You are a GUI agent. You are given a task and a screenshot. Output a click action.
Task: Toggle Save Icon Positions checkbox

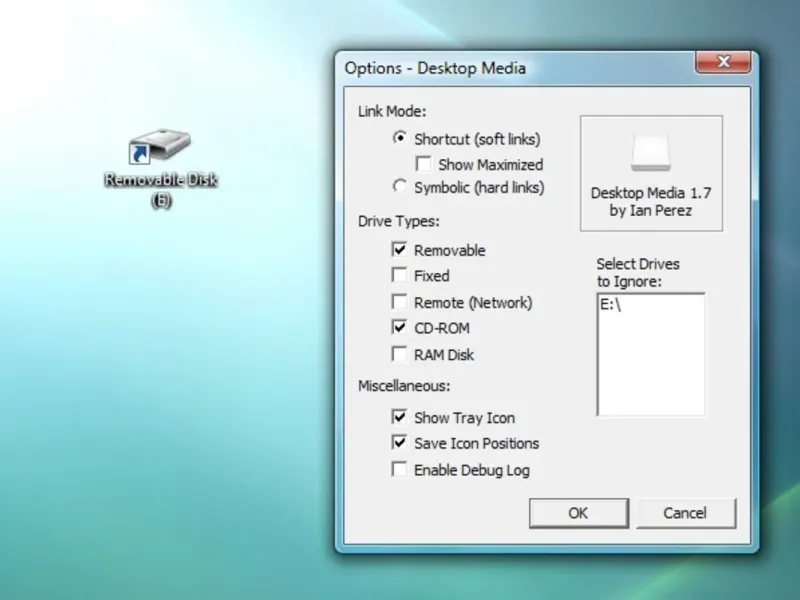pyautogui.click(x=399, y=442)
